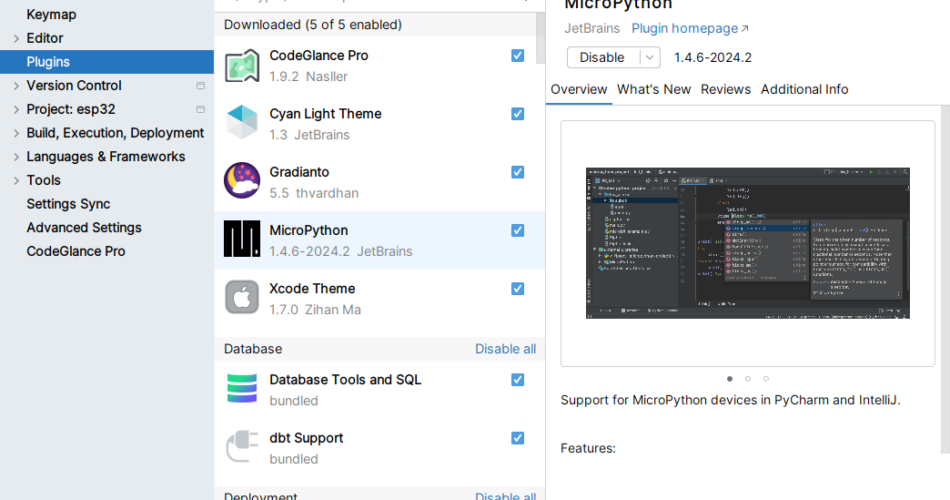Expand Languages & Frameworks node
Screen dimensions: 950x500
click(x=16, y=156)
